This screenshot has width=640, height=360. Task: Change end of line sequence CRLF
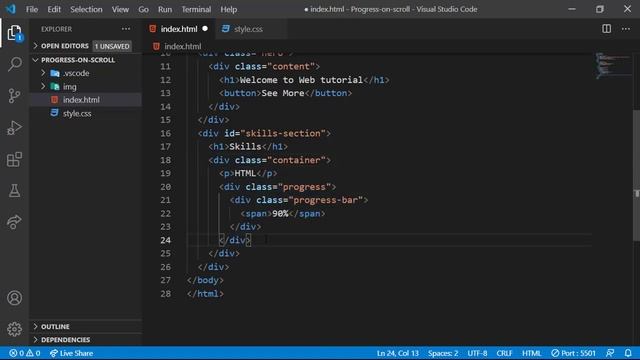(x=504, y=353)
